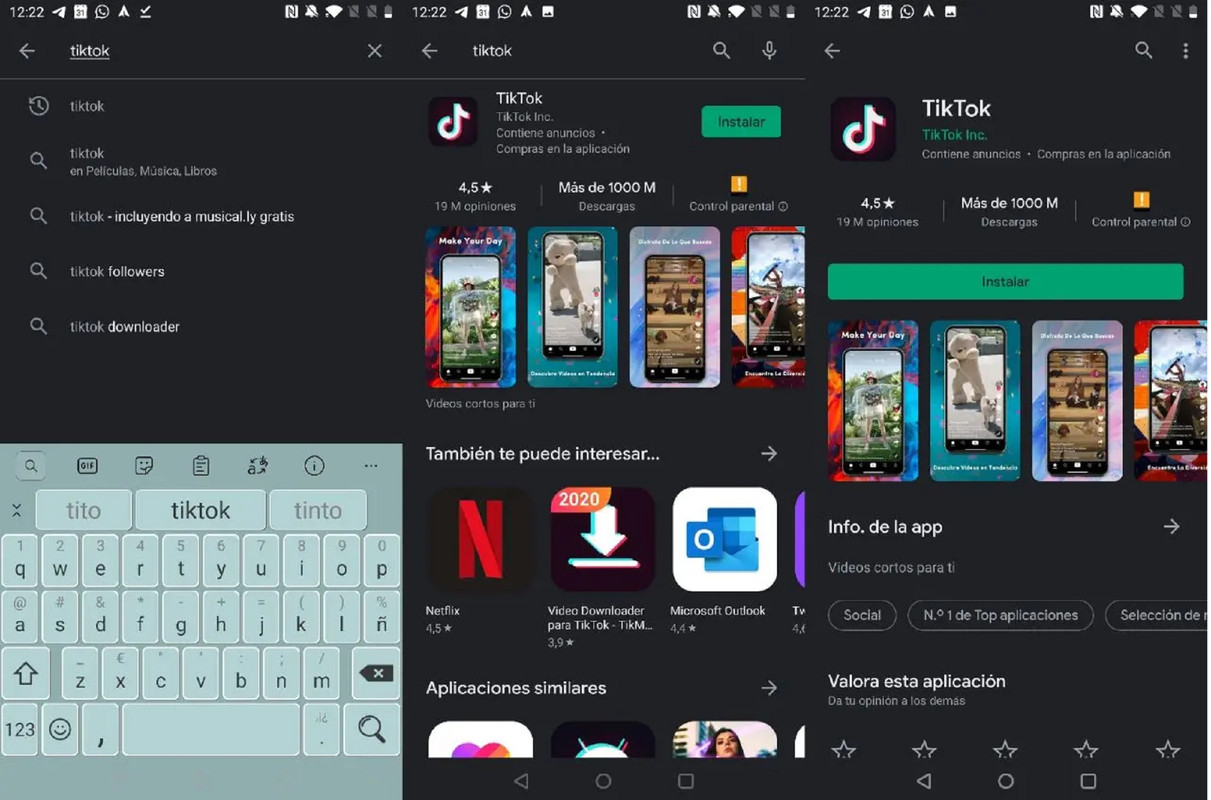This screenshot has width=1211, height=800.
Task: Open keyboard search icon in toolbar row
Action: pyautogui.click(x=31, y=466)
